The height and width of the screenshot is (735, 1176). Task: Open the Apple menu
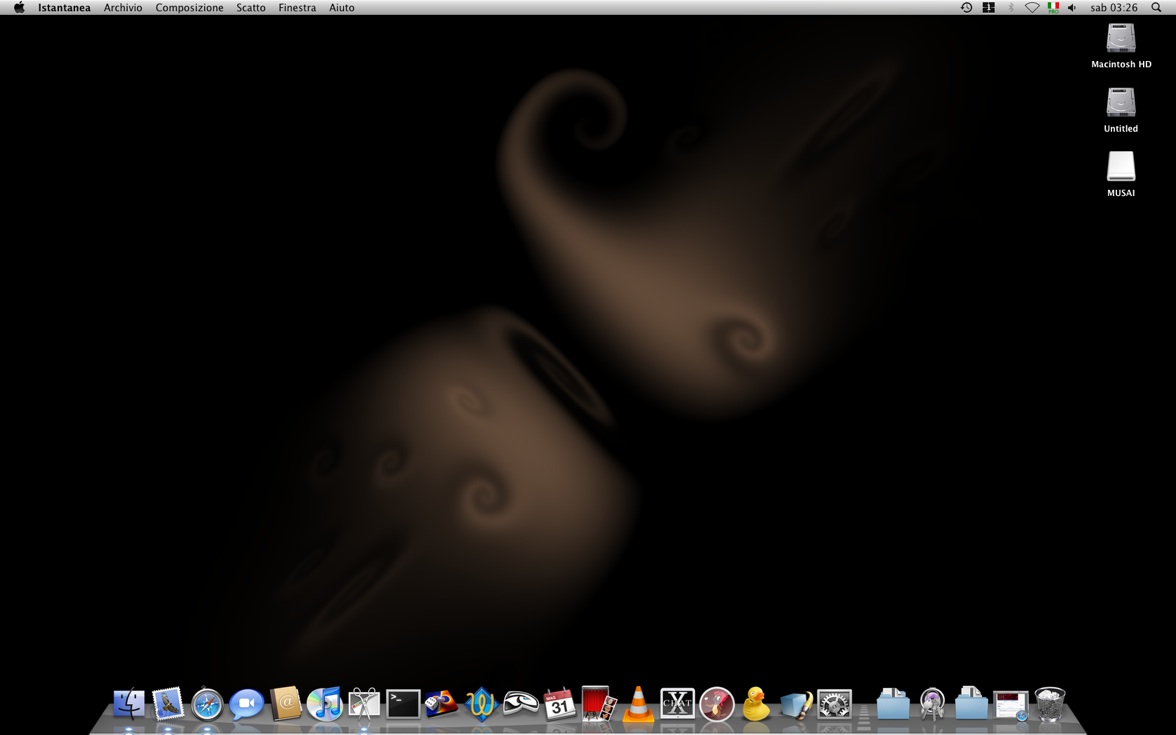pos(19,8)
